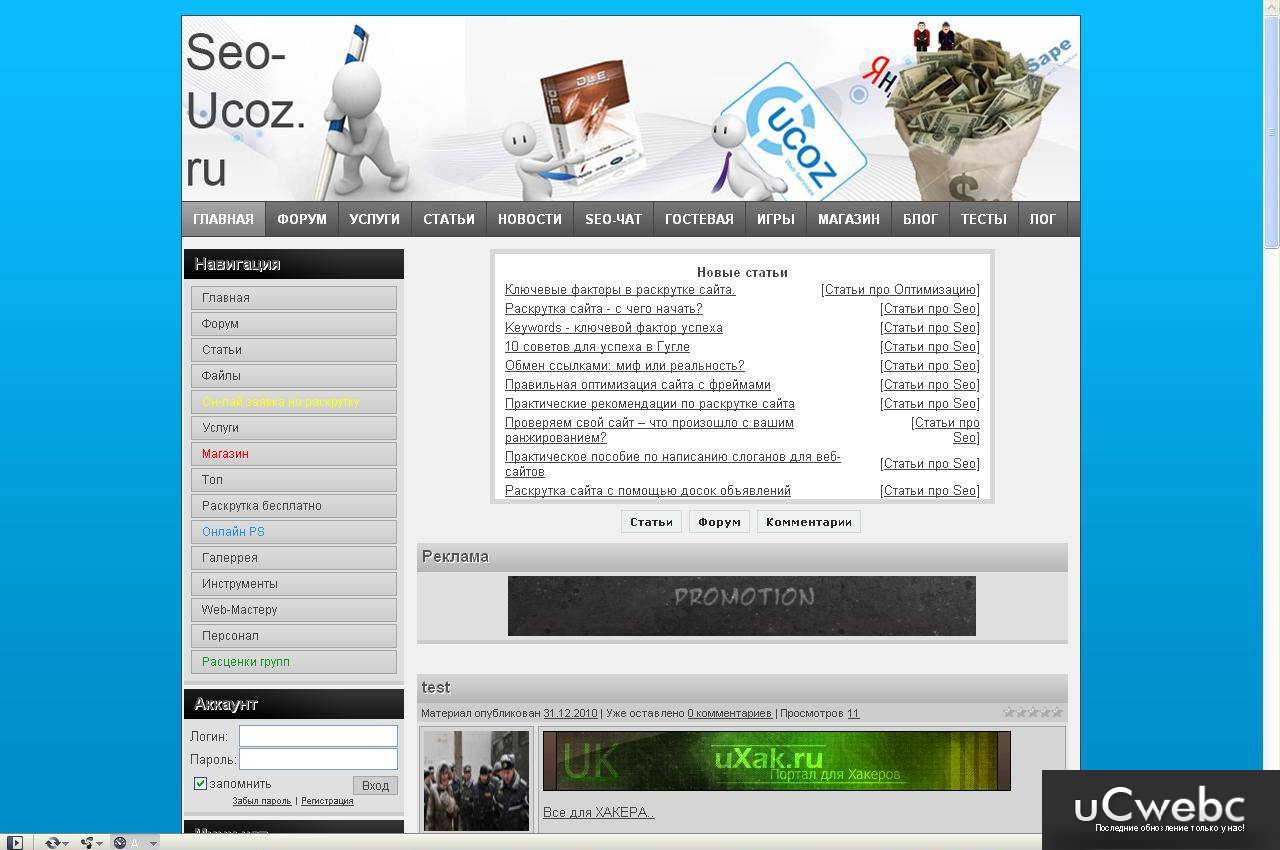Enable the запомнить login checkbox
The height and width of the screenshot is (850, 1280).
coord(201,783)
